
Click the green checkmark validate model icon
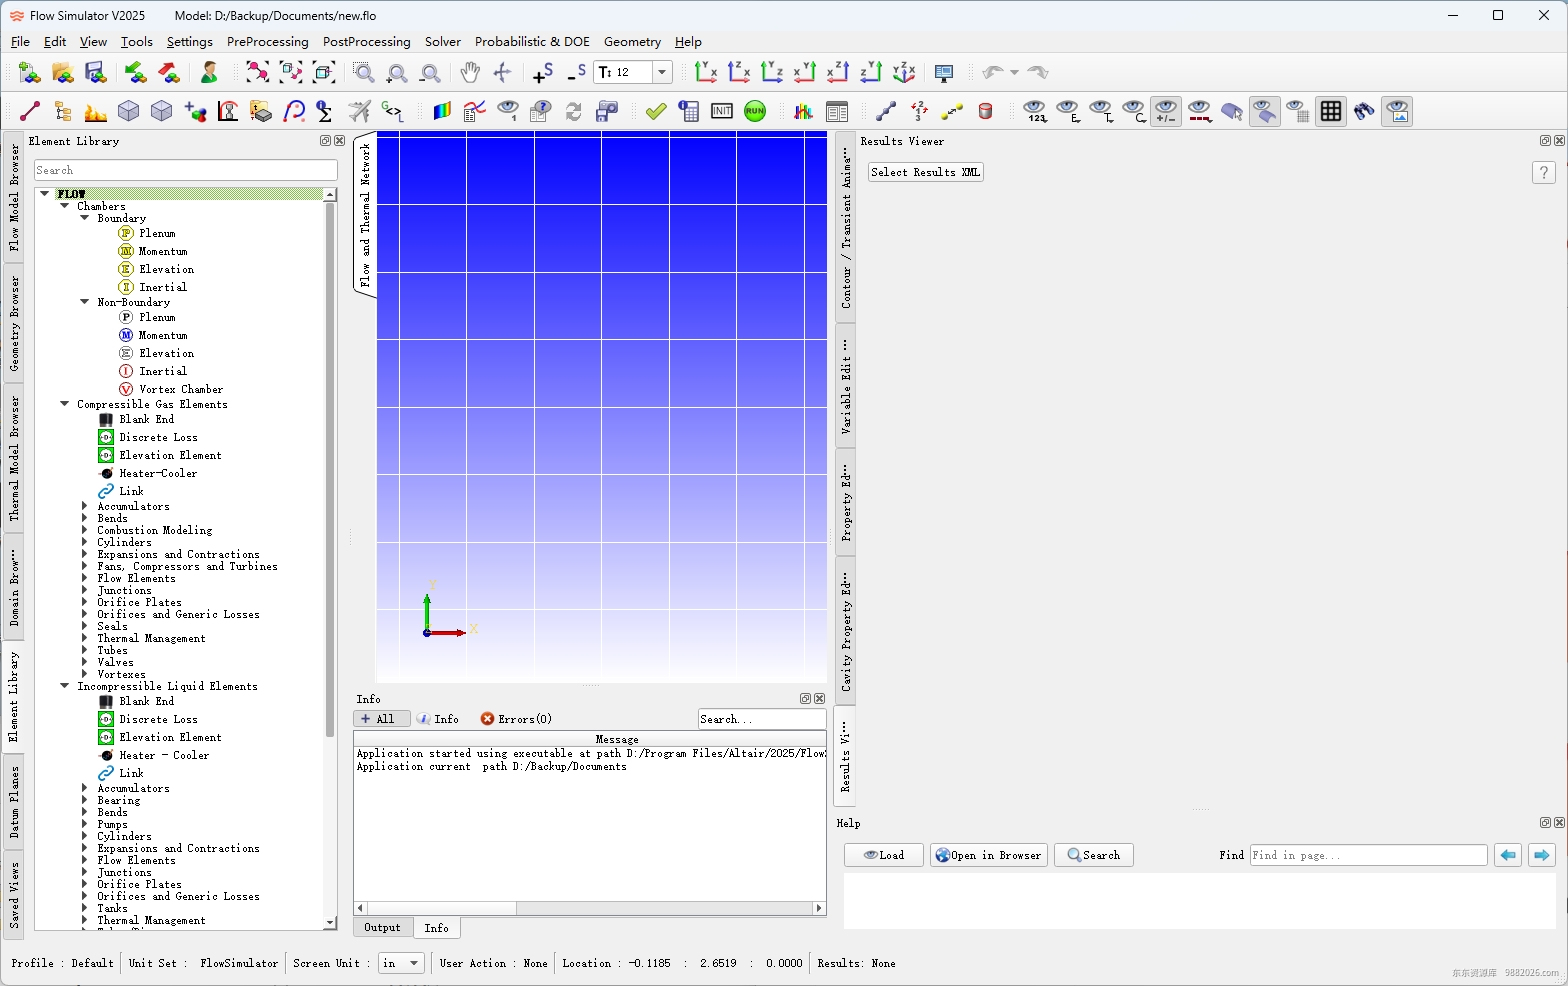click(656, 111)
